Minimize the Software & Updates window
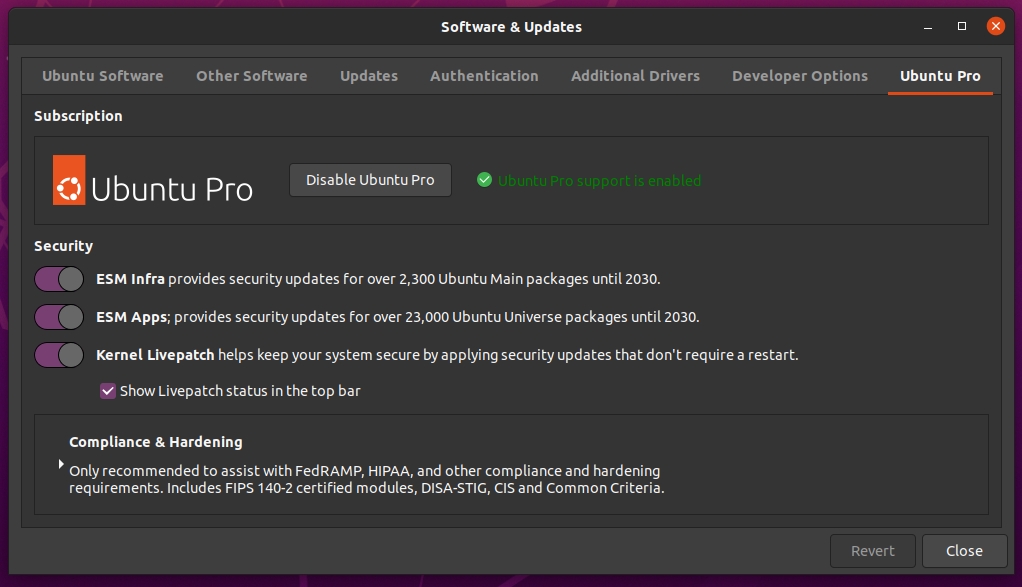1022x587 pixels. coord(929,27)
